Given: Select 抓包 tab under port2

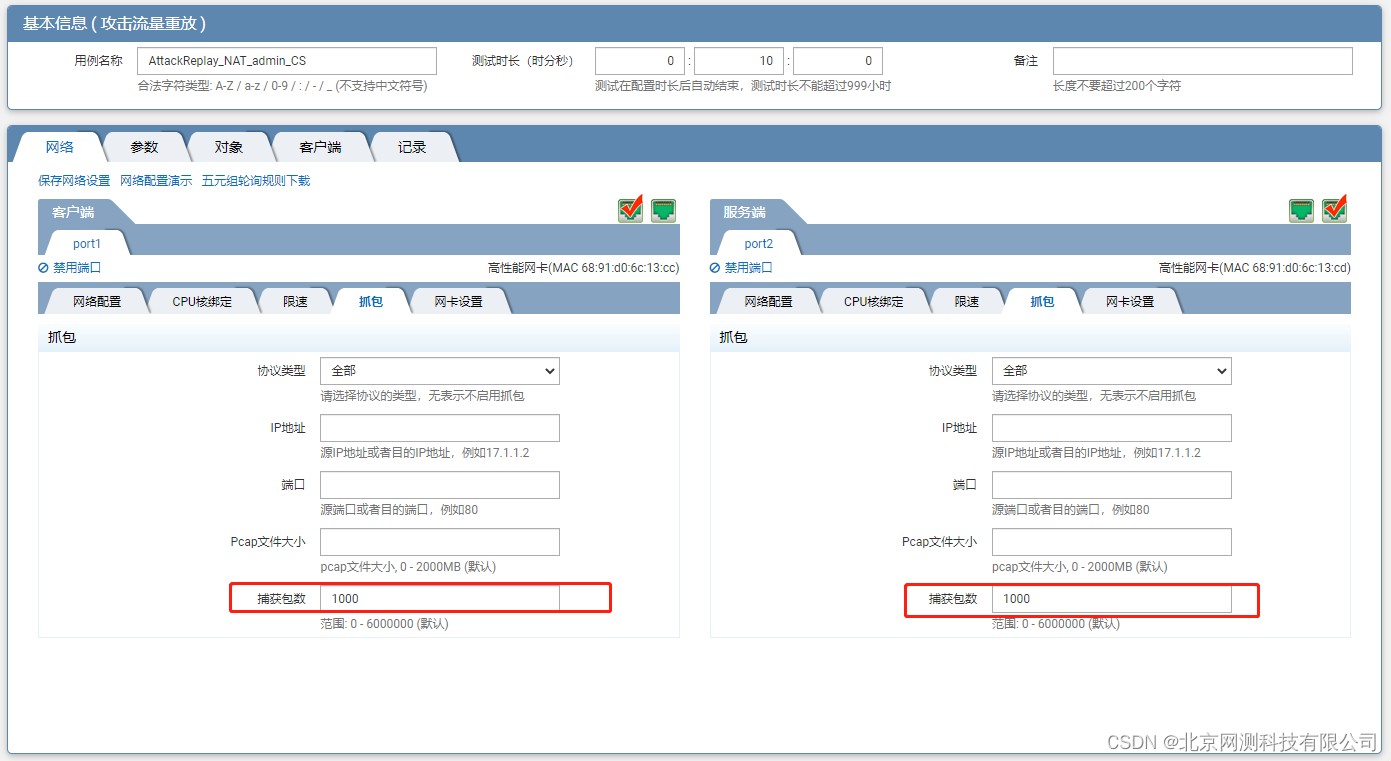Looking at the screenshot, I should (x=1043, y=301).
